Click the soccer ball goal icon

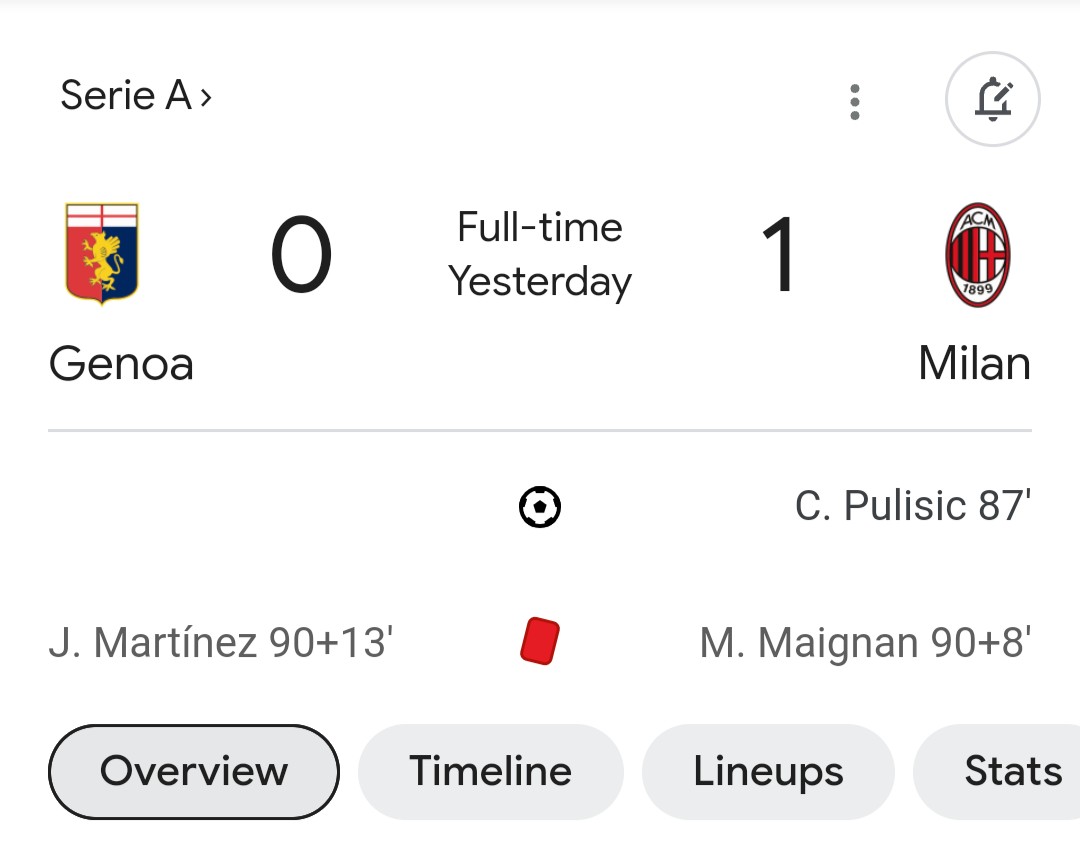540,507
